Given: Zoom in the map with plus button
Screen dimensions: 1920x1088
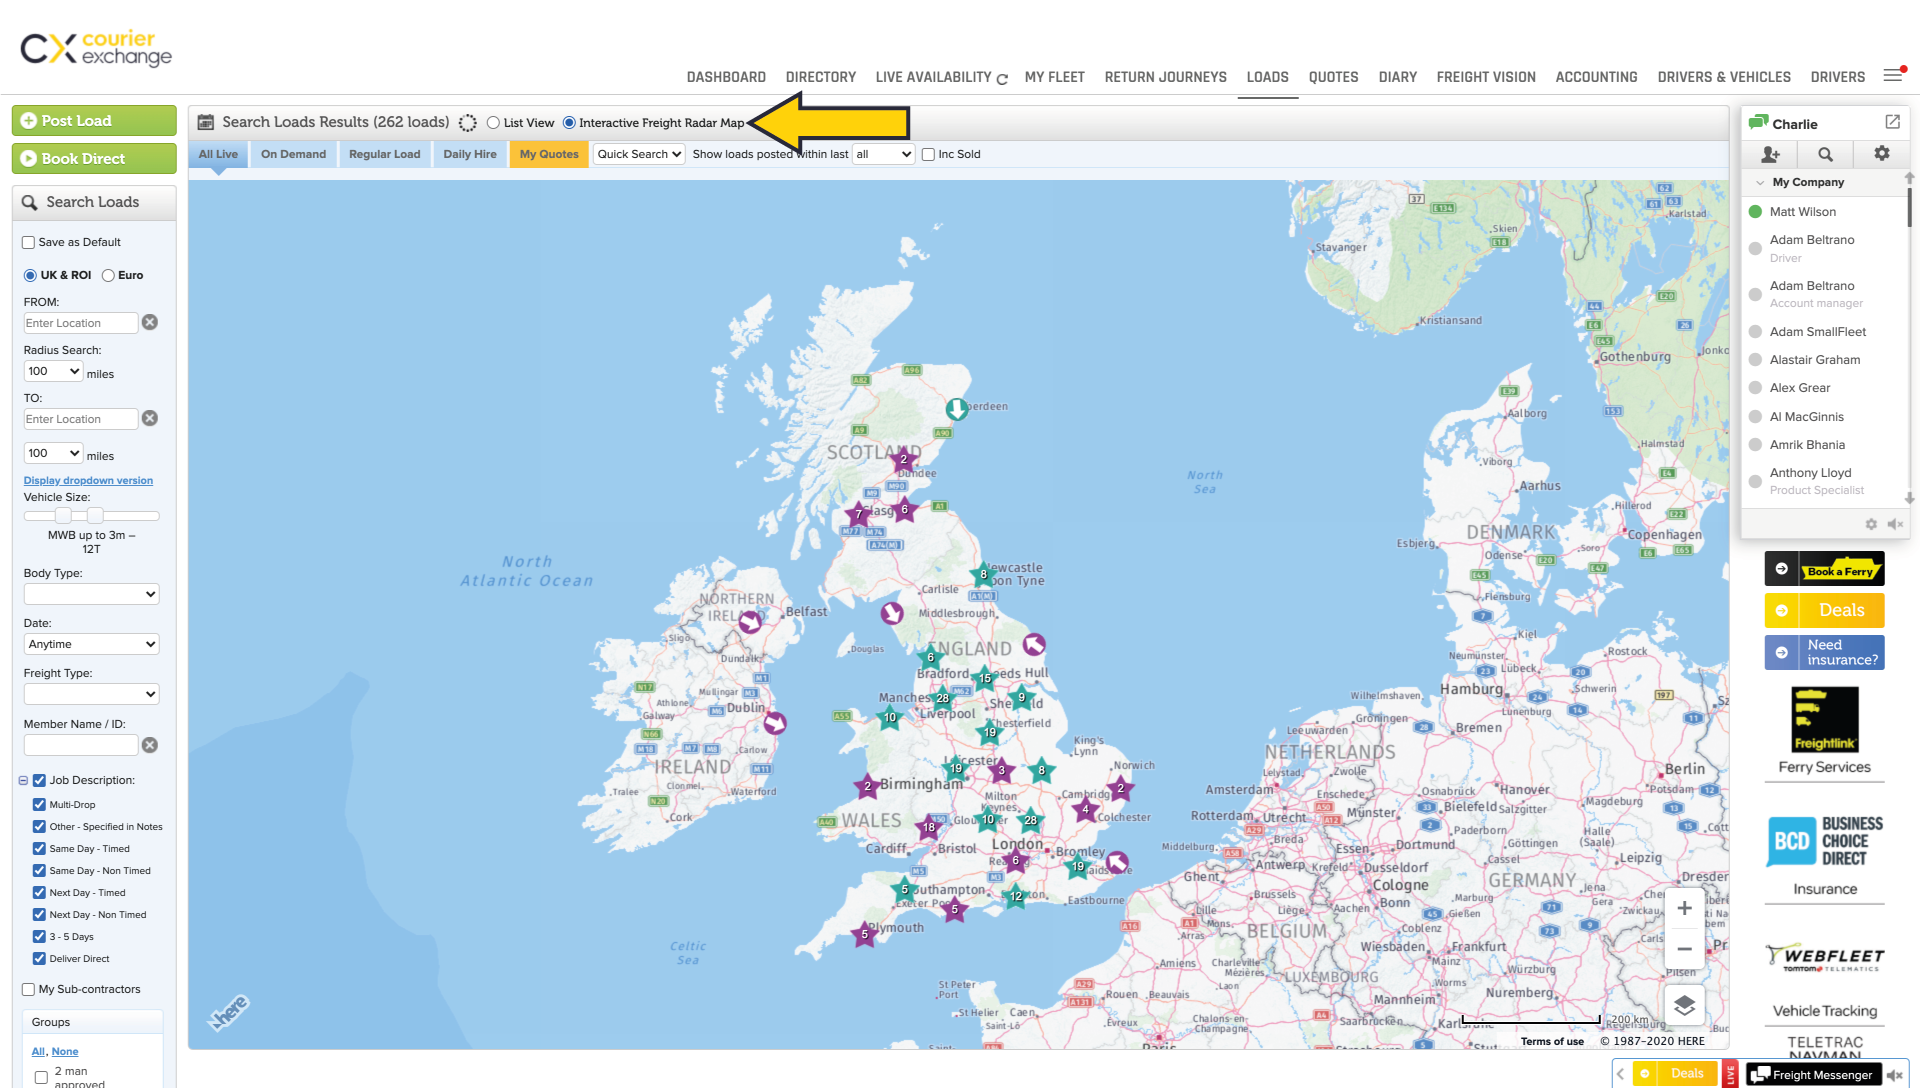Looking at the screenshot, I should [1684, 908].
